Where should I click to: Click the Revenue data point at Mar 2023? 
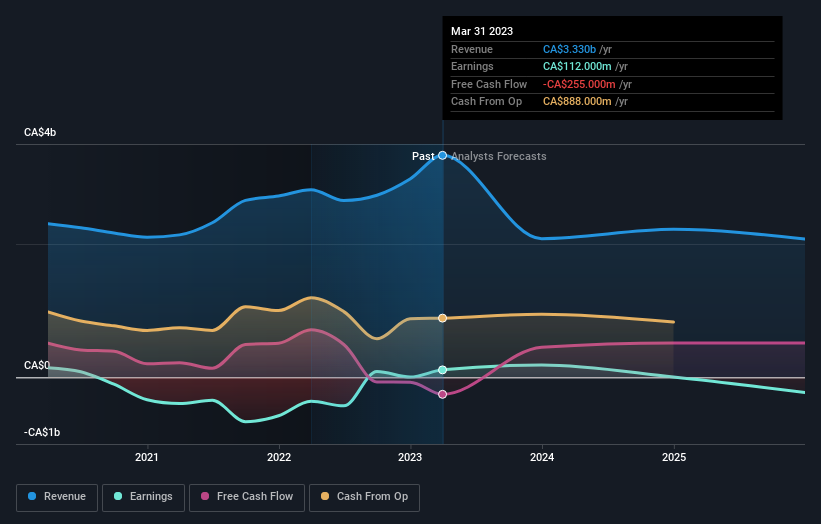[442, 155]
